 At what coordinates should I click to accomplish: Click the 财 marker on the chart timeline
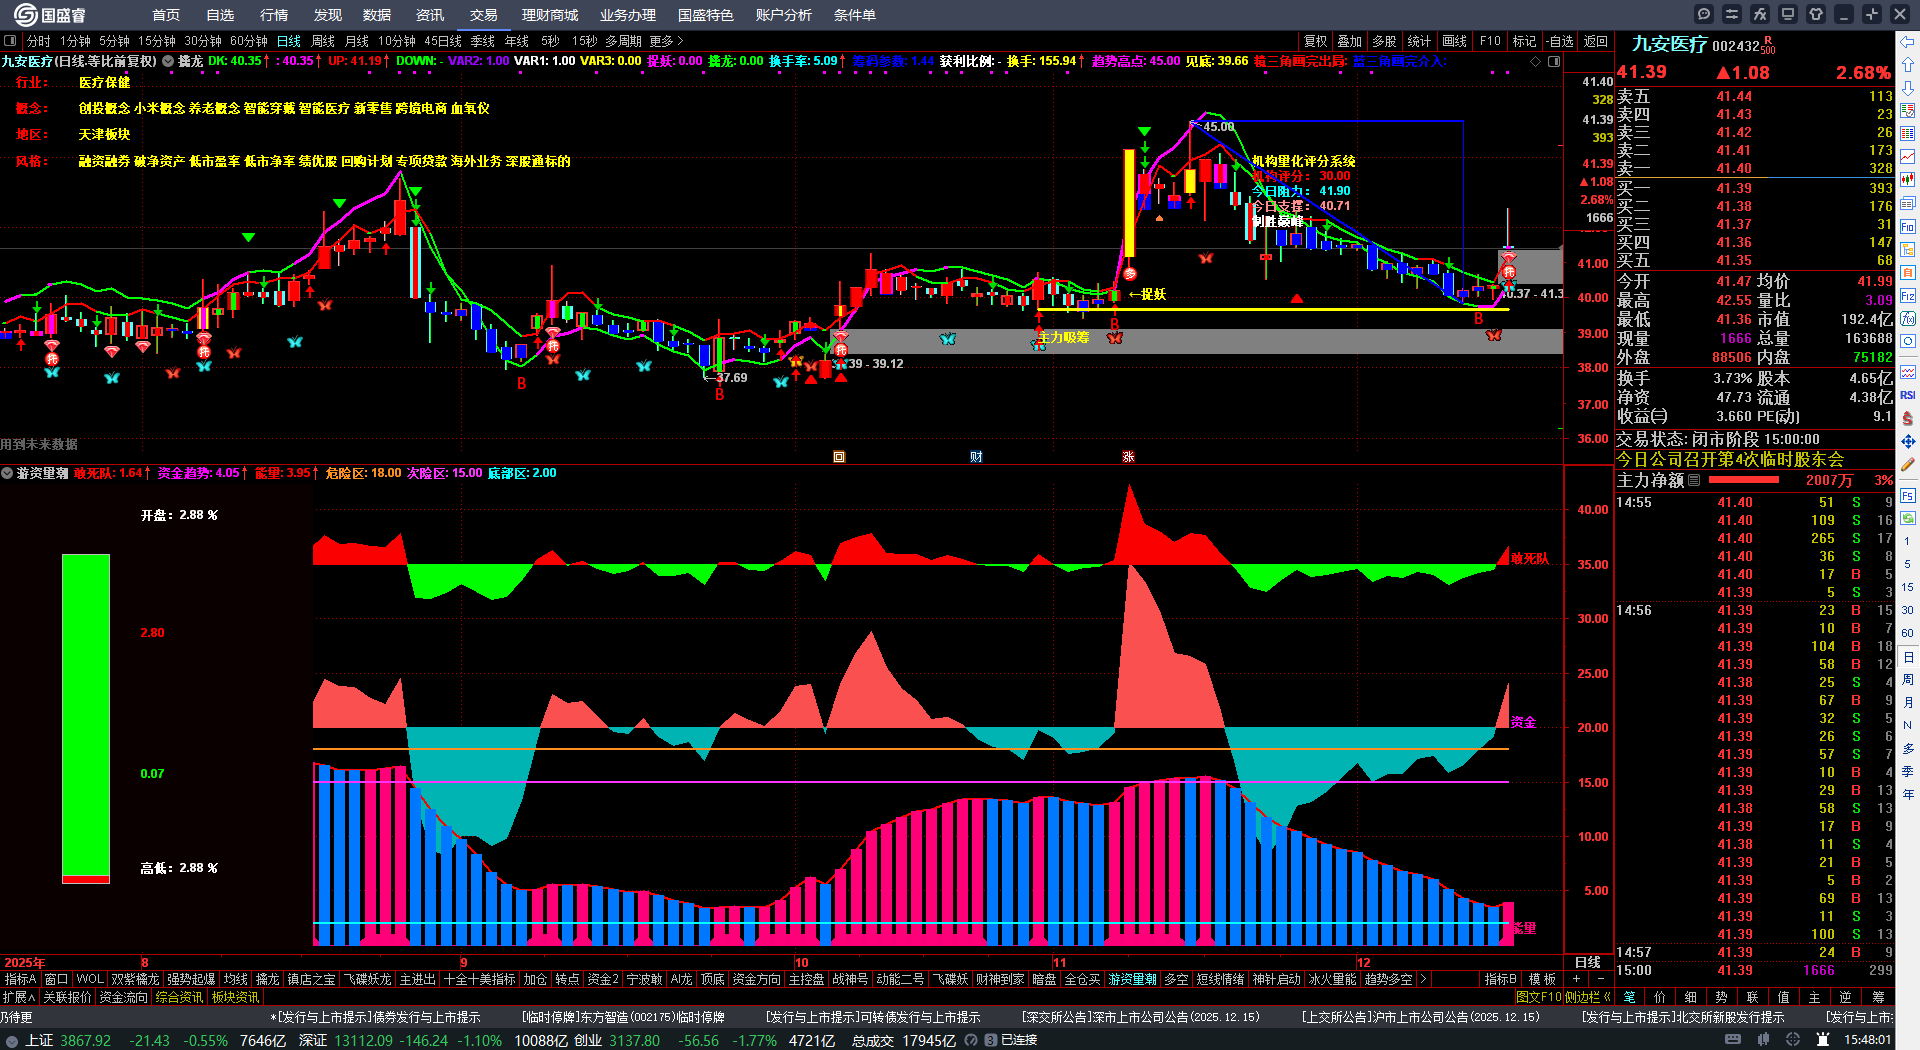pyautogui.click(x=976, y=457)
